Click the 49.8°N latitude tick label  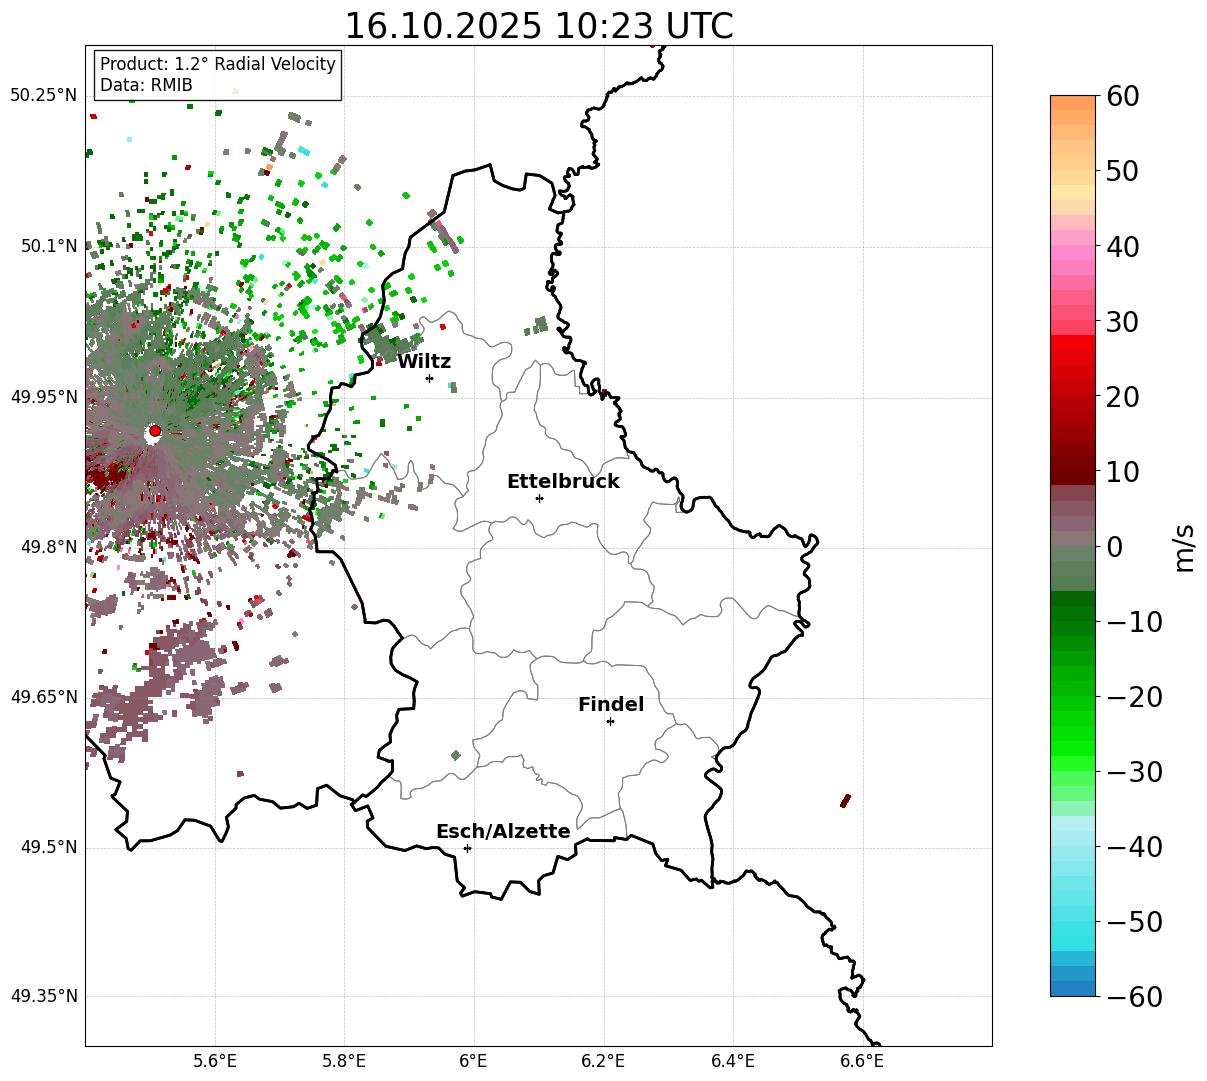(x=48, y=547)
